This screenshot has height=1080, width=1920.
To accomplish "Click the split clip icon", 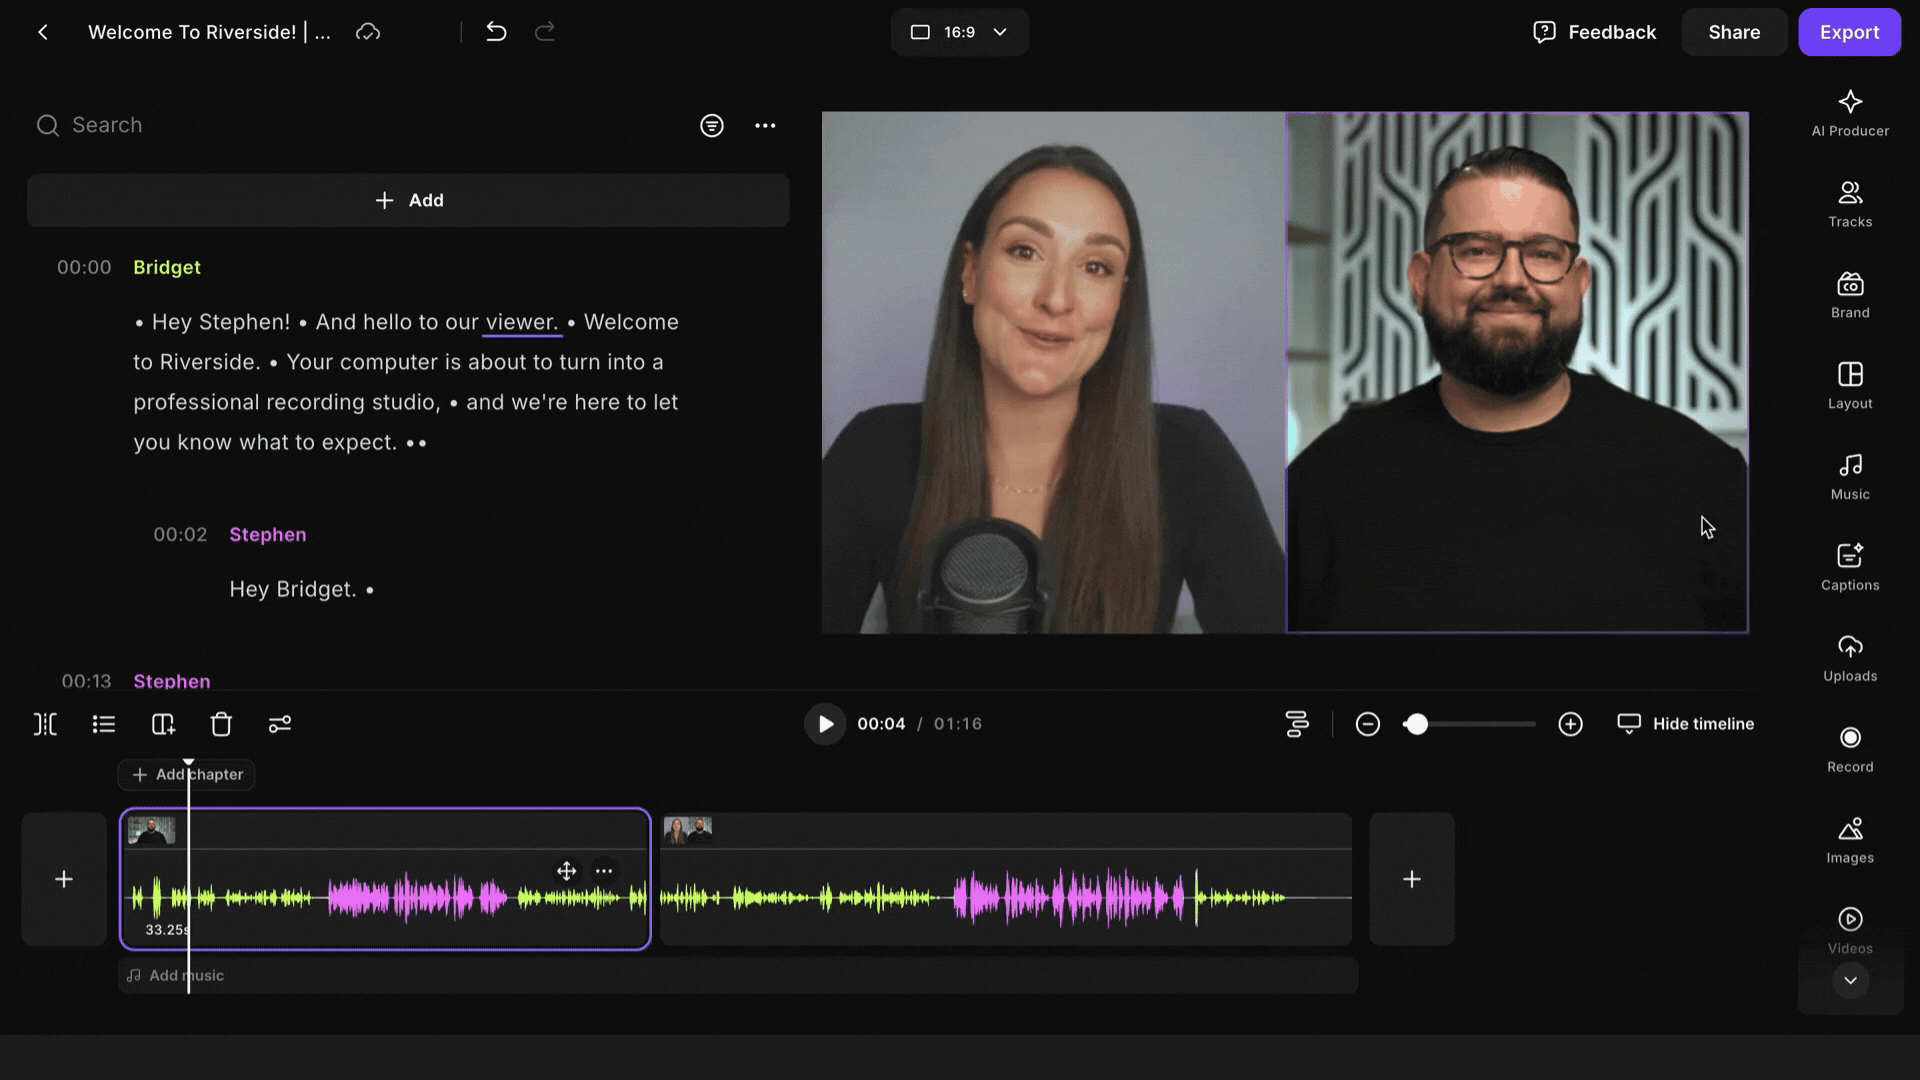I will [x=46, y=724].
